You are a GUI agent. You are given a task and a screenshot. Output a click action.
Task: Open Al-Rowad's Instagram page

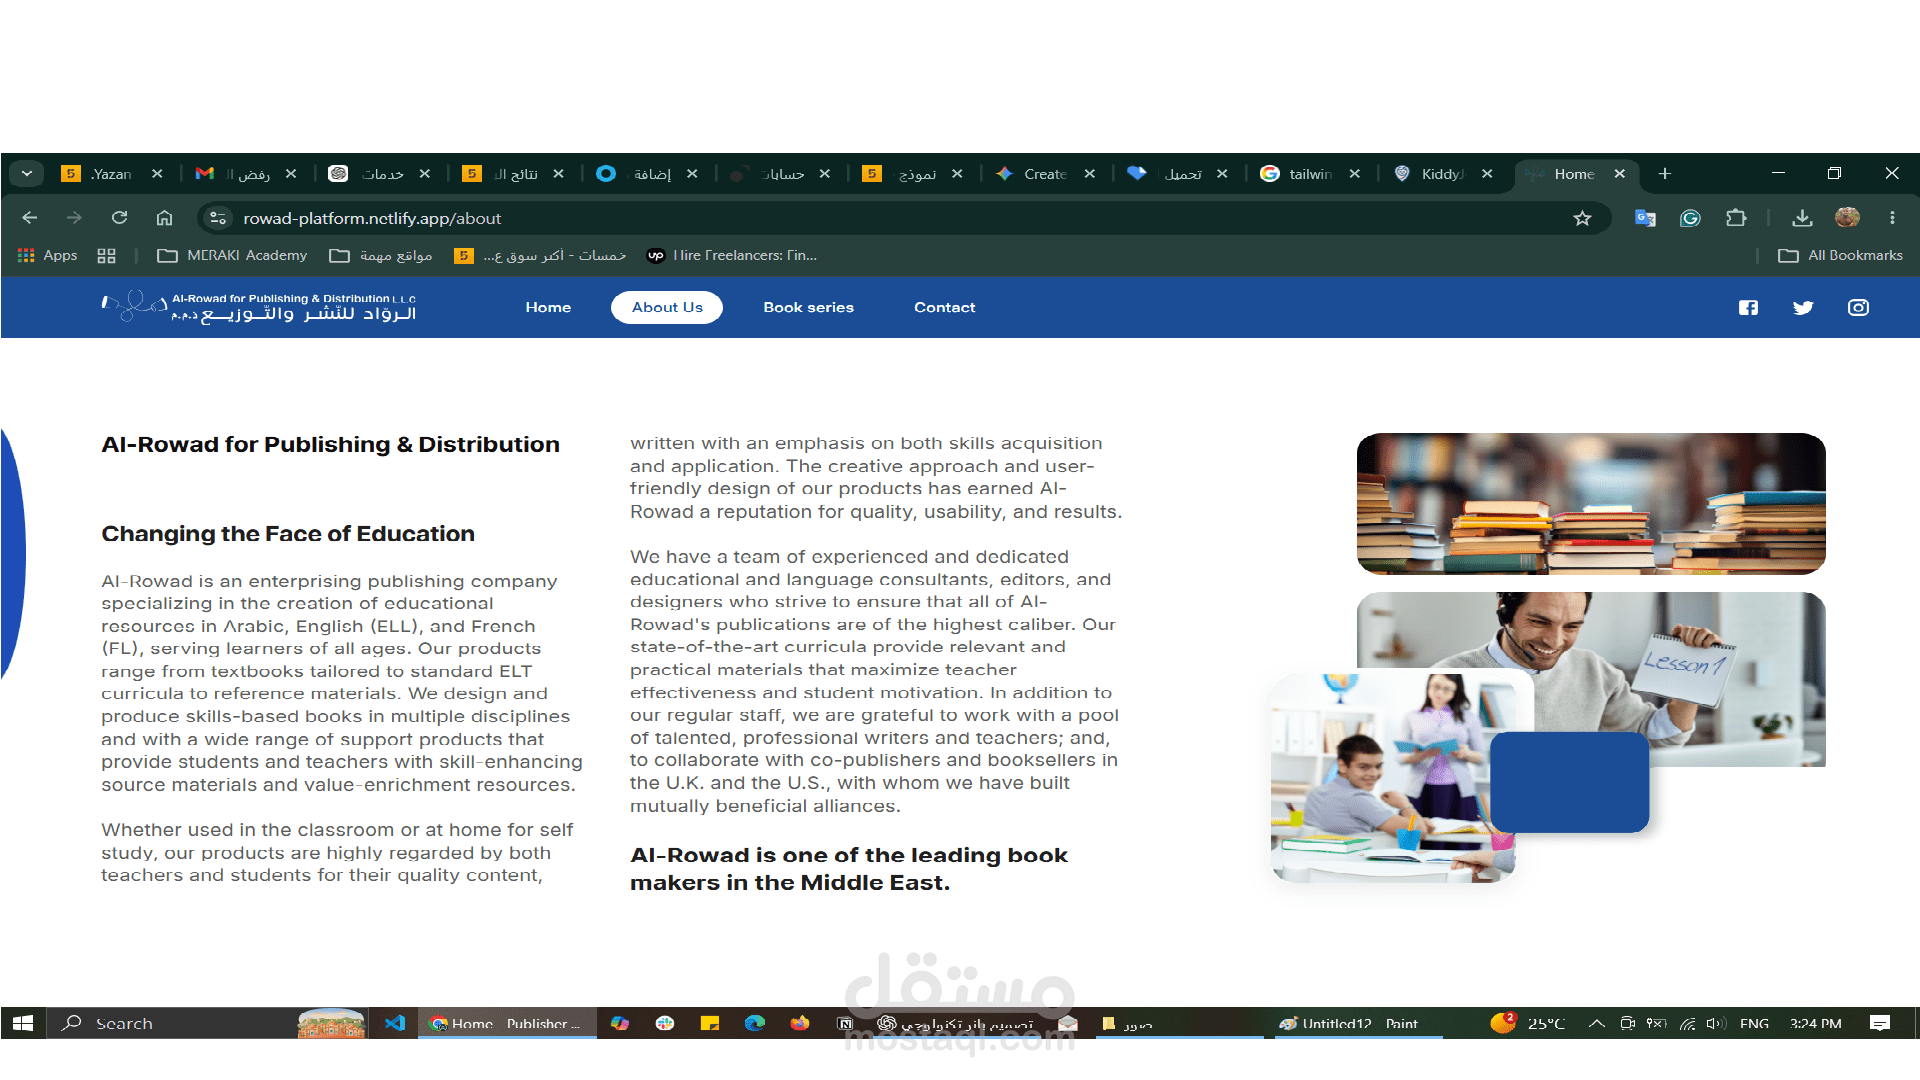[x=1858, y=308]
